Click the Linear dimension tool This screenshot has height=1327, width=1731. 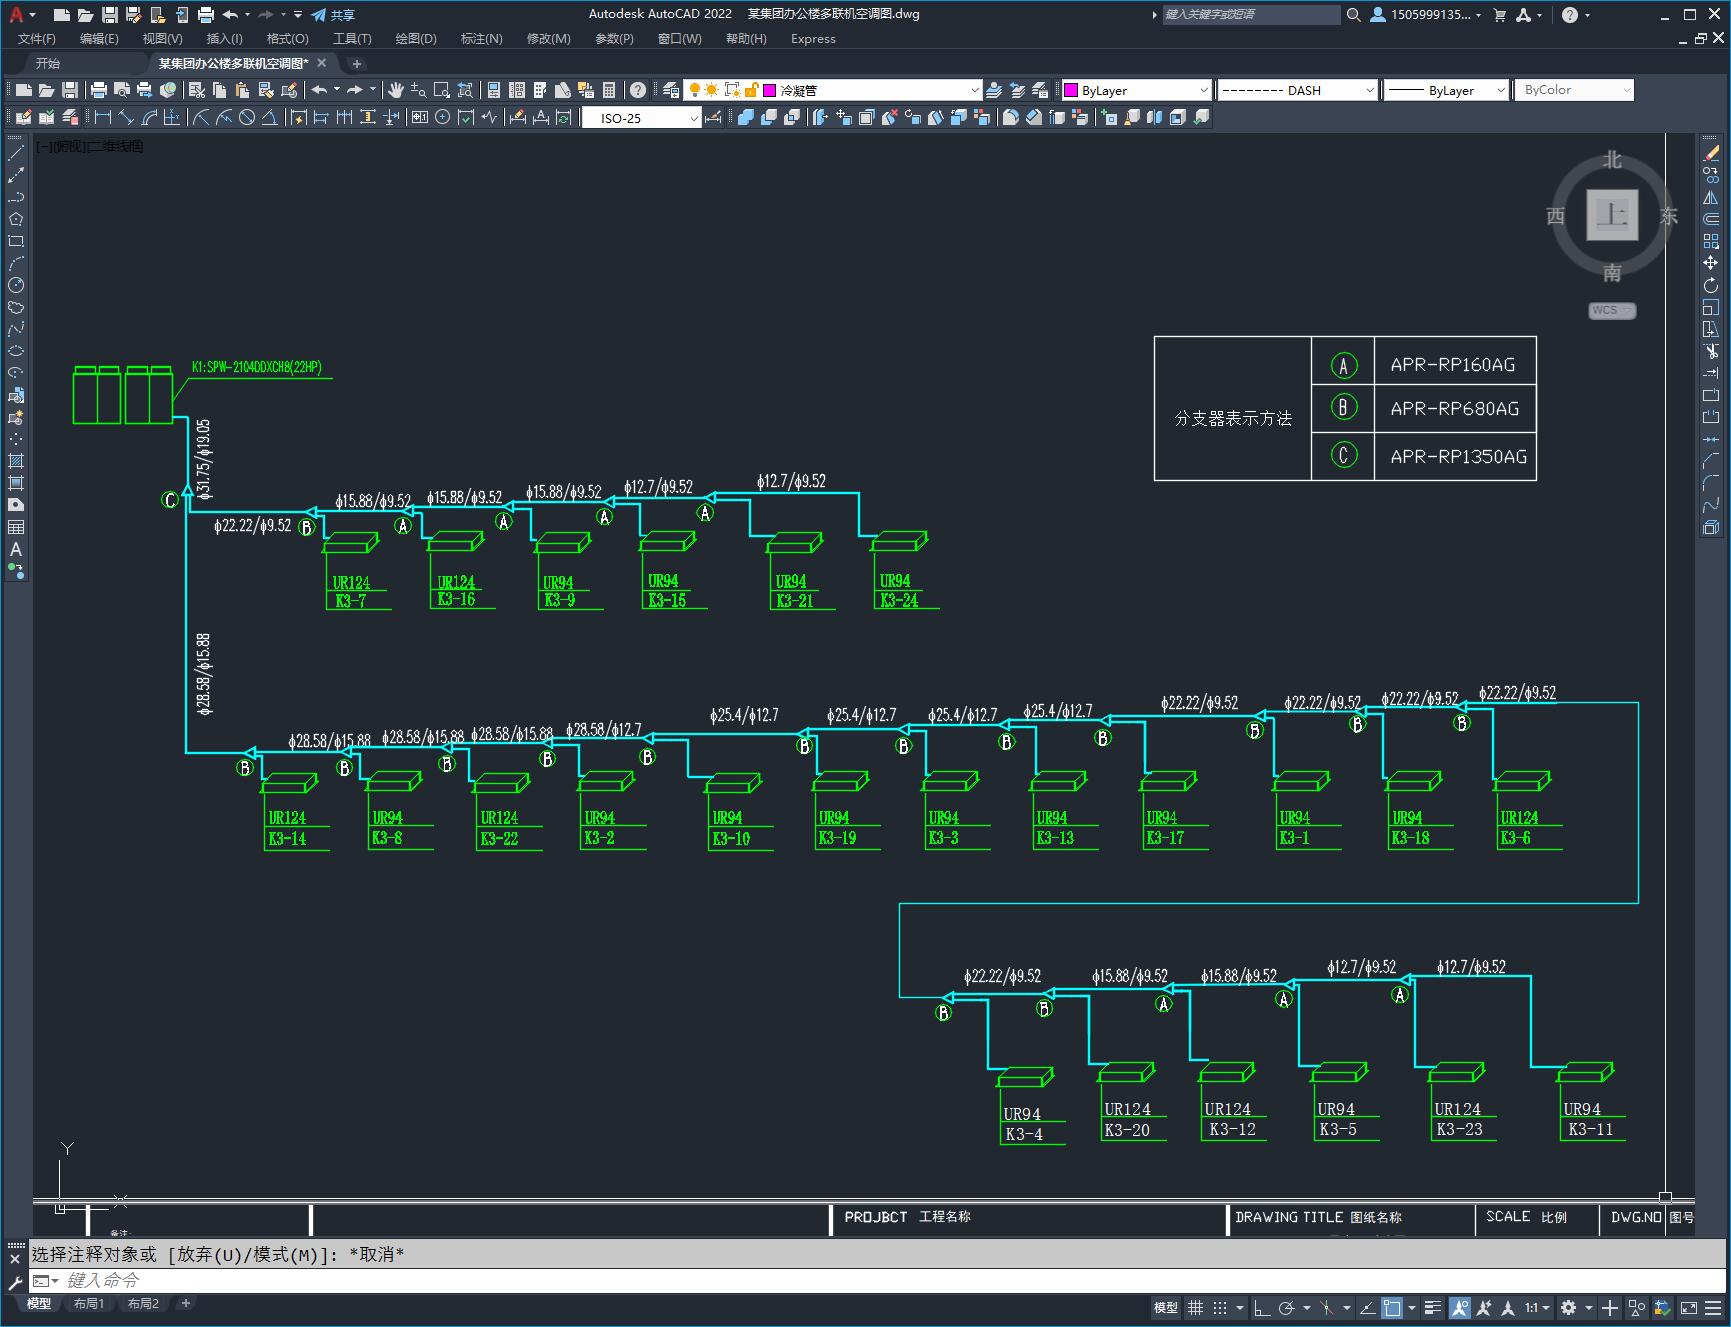click(x=102, y=118)
